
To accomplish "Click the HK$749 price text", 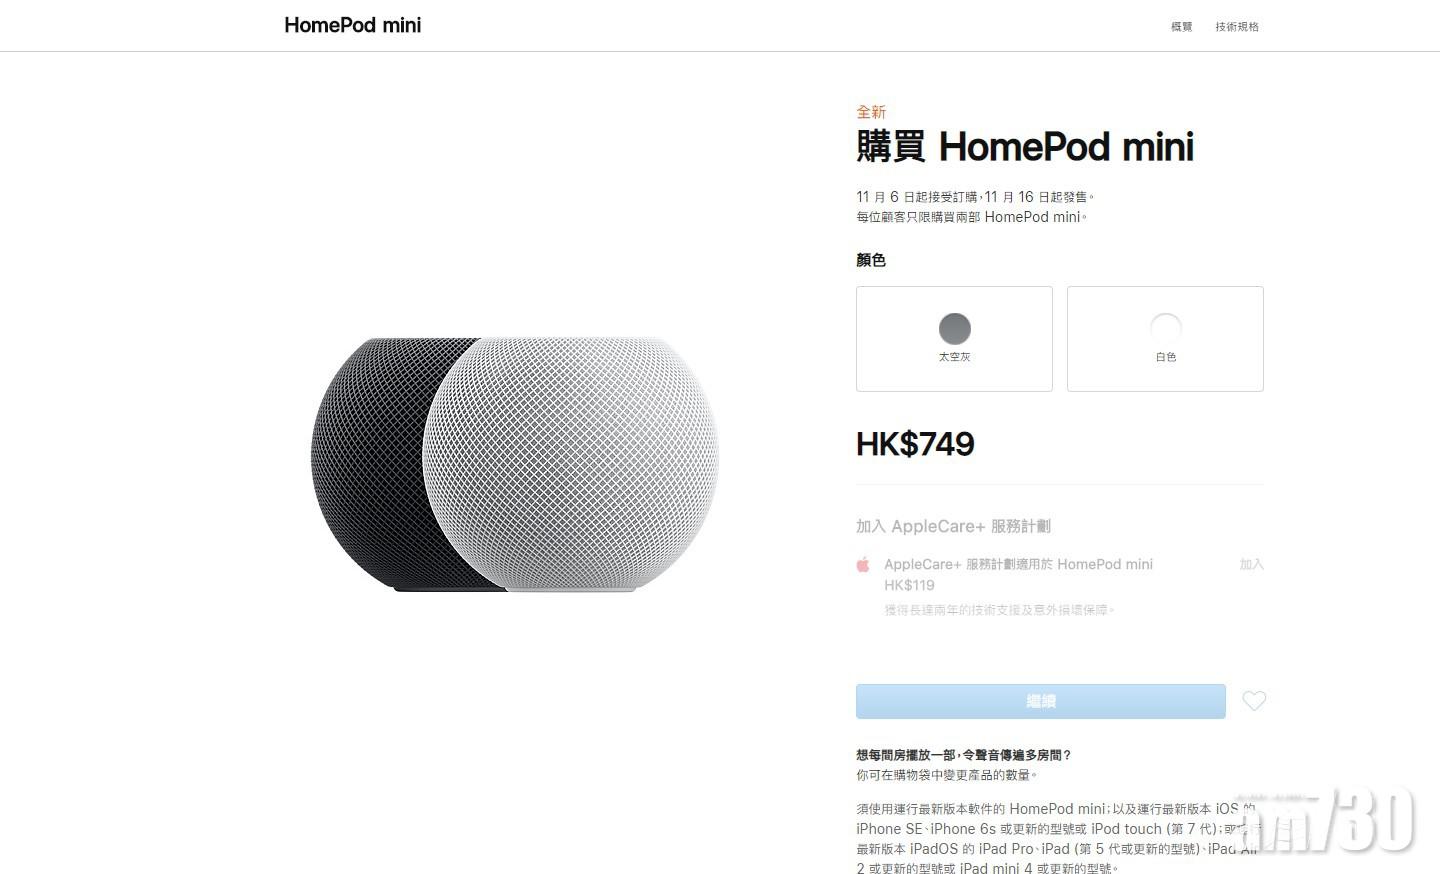I will [x=915, y=444].
